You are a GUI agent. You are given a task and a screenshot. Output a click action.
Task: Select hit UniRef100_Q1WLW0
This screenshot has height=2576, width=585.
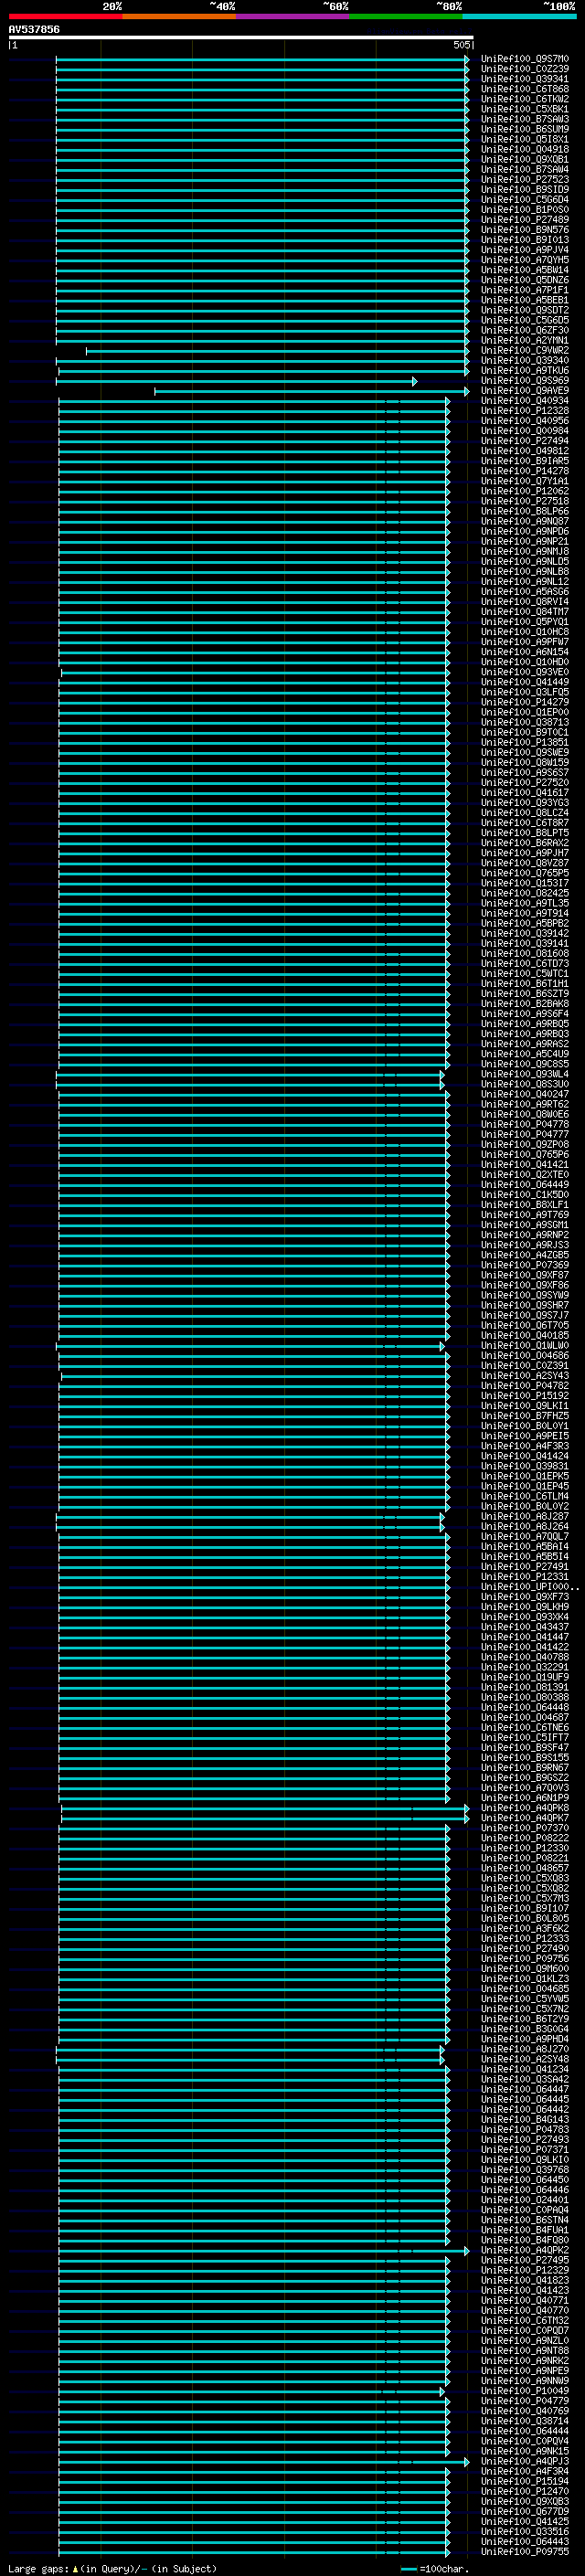click(524, 1345)
